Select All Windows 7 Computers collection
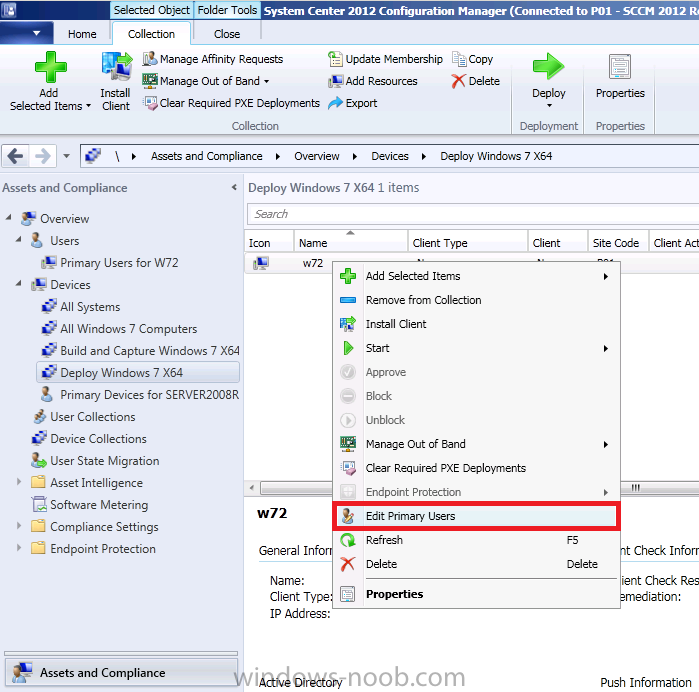 [119, 329]
